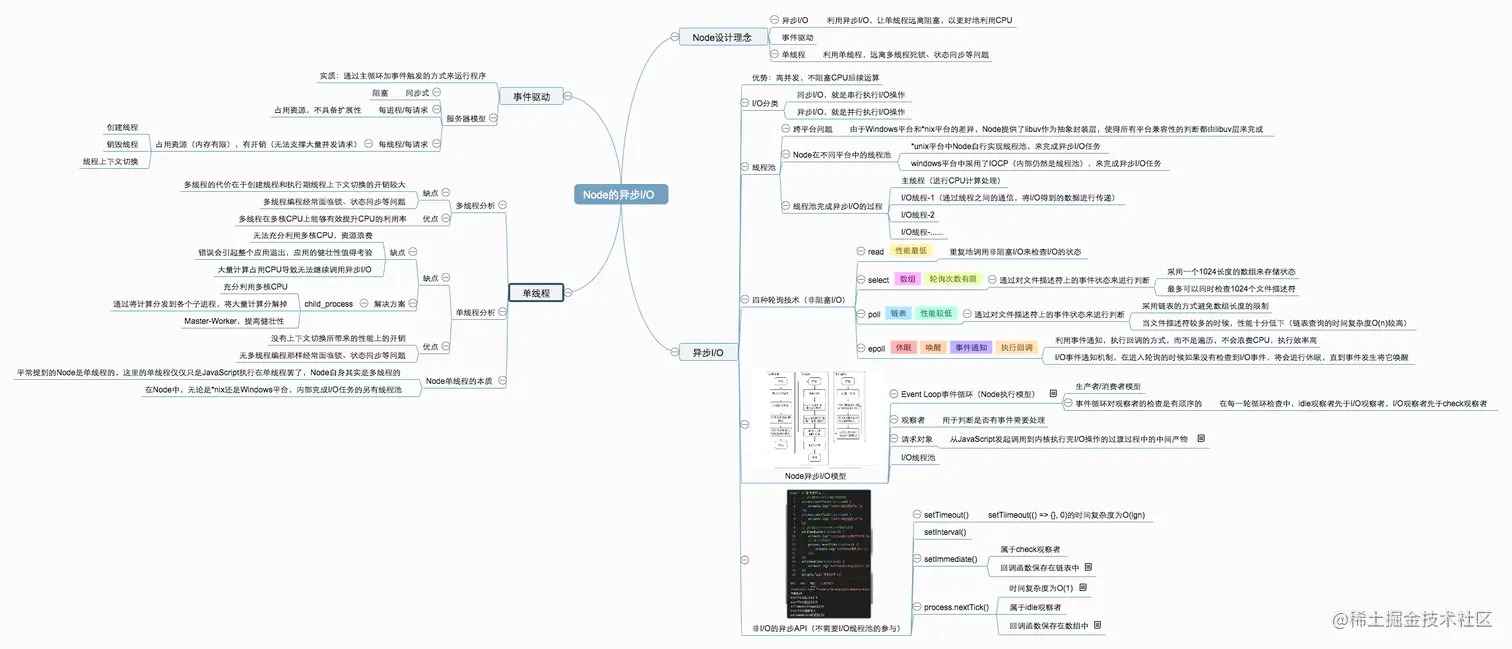
Task: Collapse the 线程池完成异步I/O的过程 node
Action: click(x=785, y=206)
